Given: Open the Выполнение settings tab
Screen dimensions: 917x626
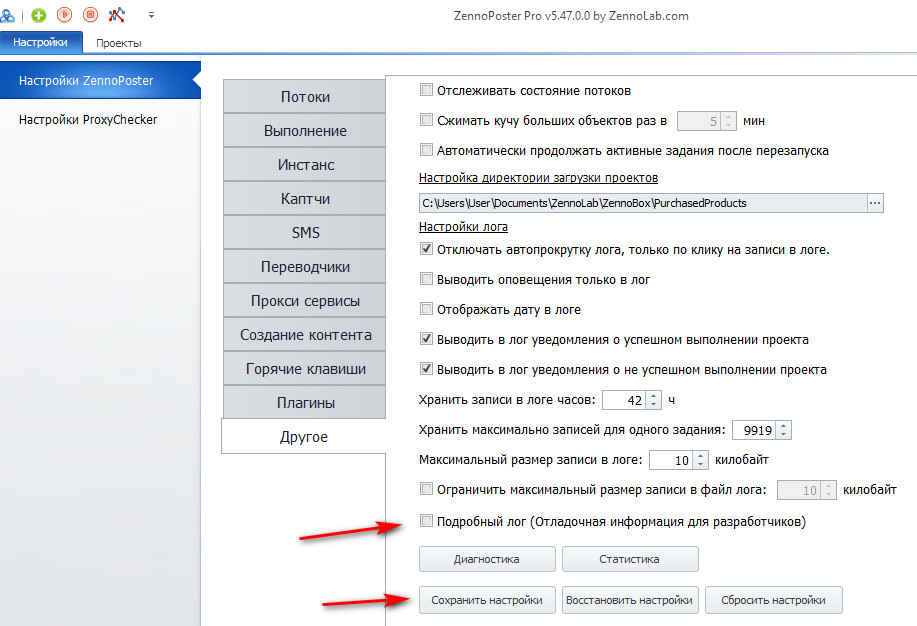Looking at the screenshot, I should point(305,130).
